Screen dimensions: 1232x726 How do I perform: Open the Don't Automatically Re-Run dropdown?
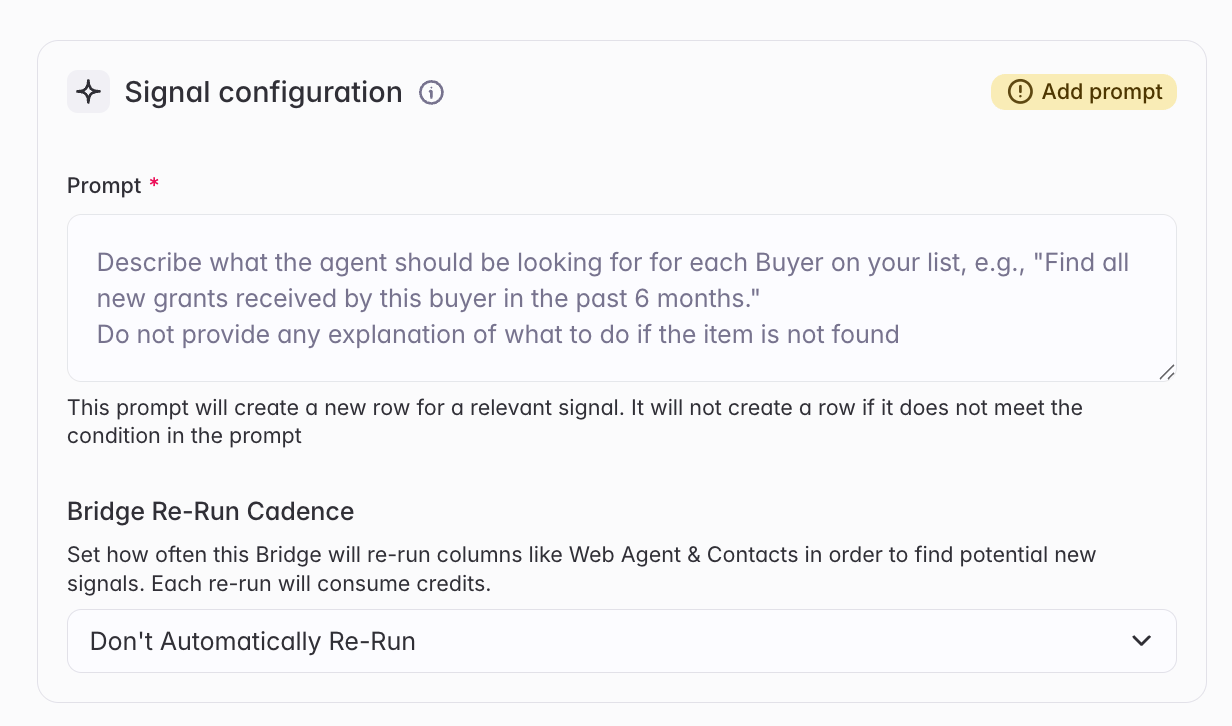(622, 641)
